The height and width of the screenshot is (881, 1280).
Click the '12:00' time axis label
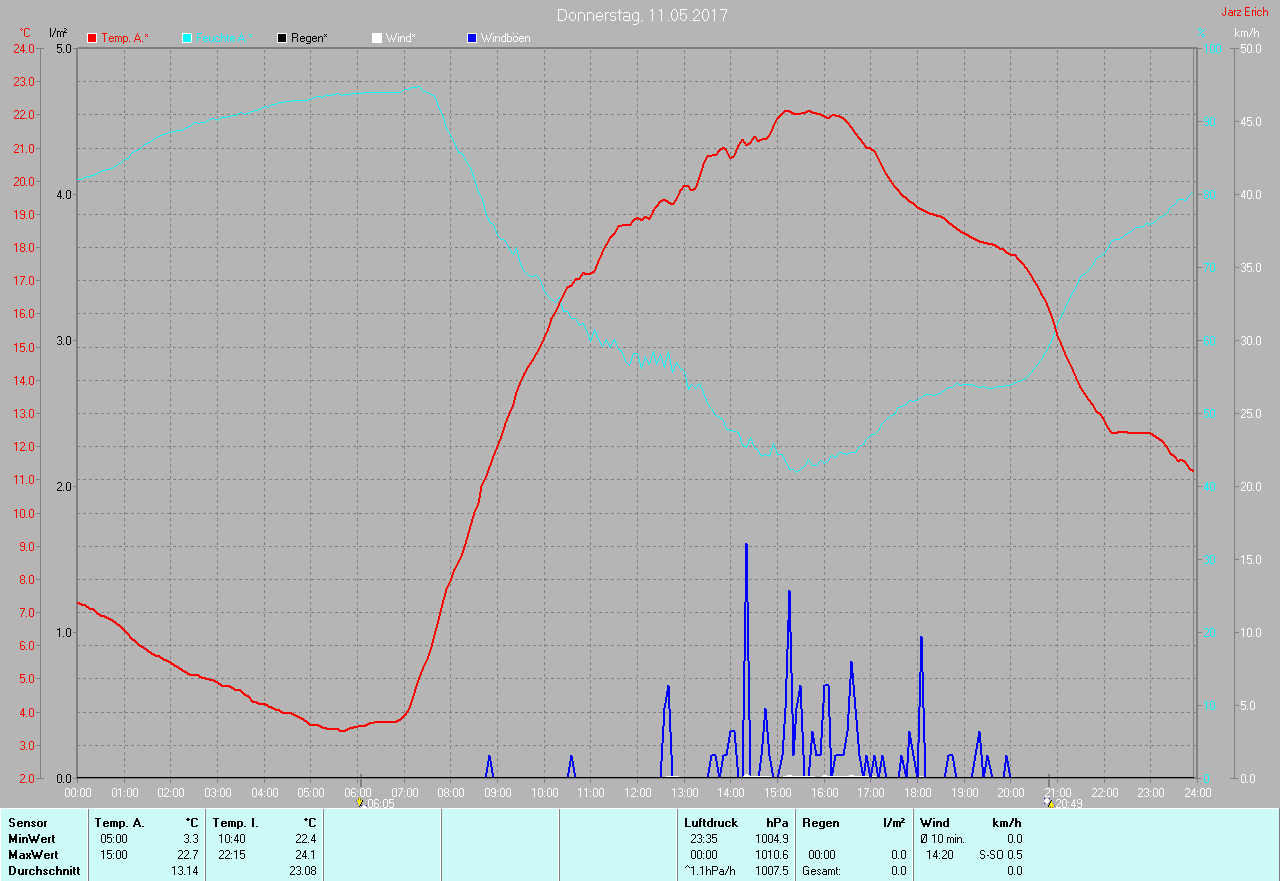[x=638, y=793]
